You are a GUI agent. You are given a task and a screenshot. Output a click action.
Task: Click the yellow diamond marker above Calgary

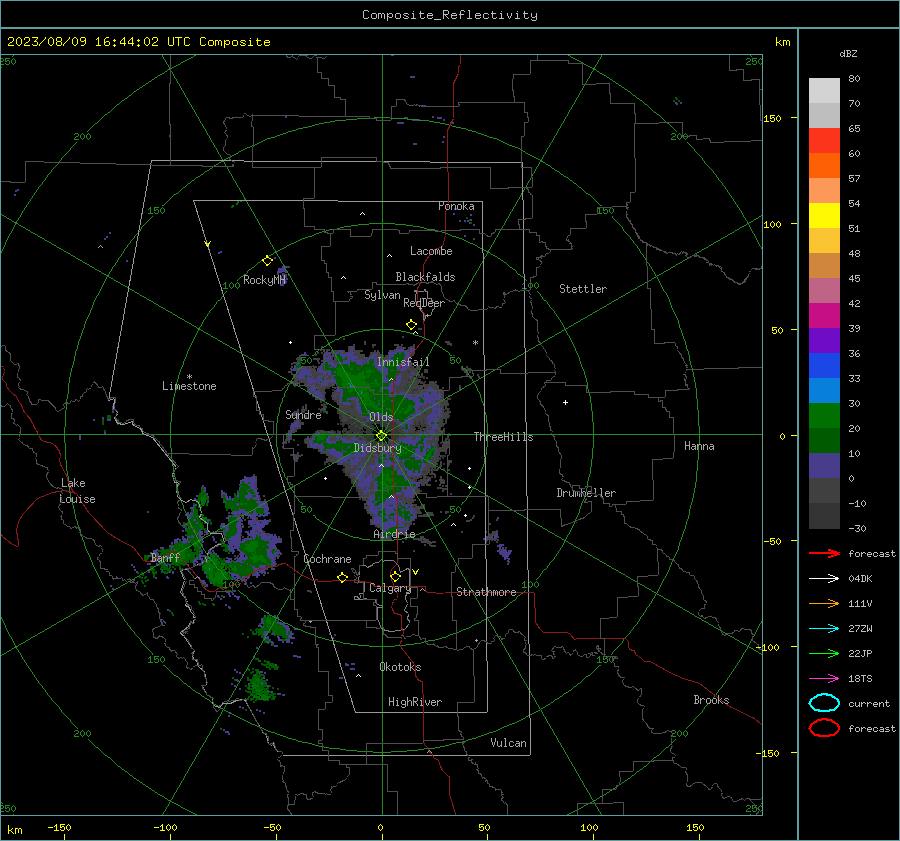(x=395, y=576)
